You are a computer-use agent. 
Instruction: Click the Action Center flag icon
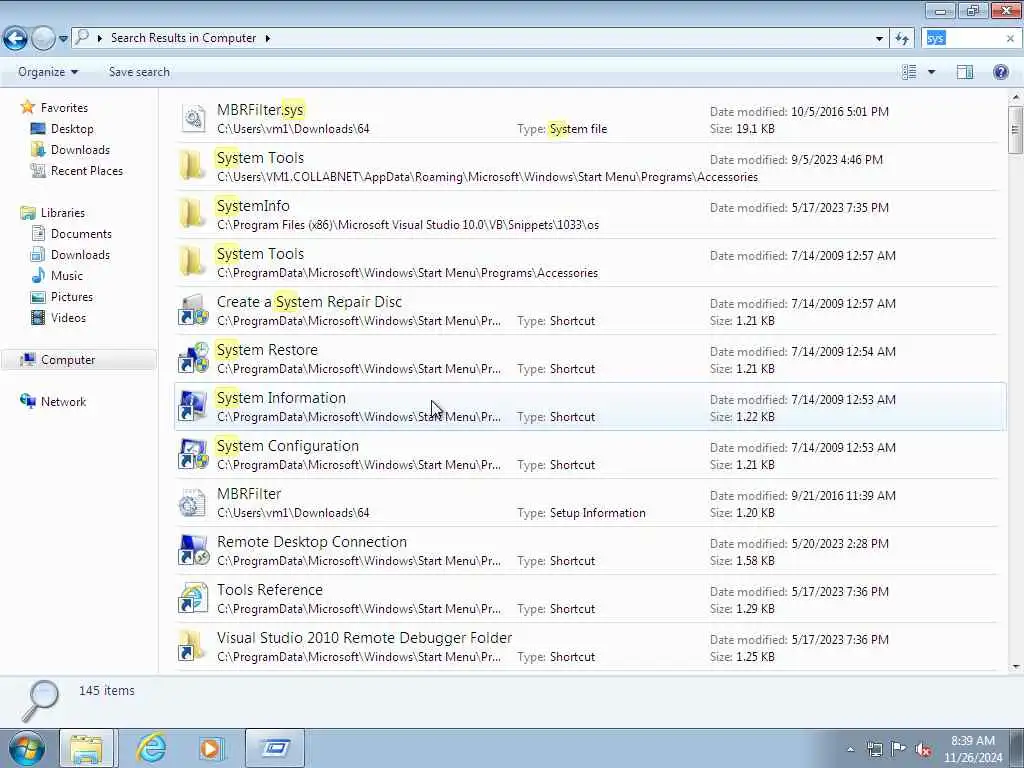[899, 749]
